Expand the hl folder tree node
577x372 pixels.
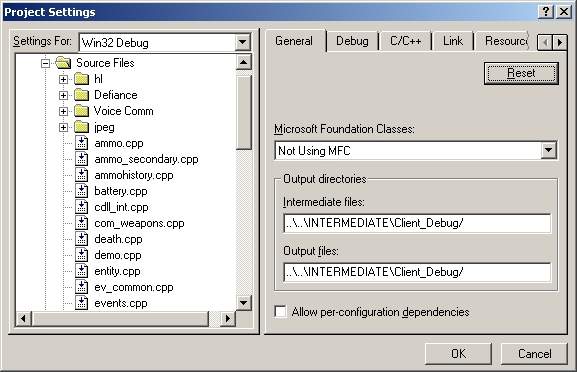(63, 79)
